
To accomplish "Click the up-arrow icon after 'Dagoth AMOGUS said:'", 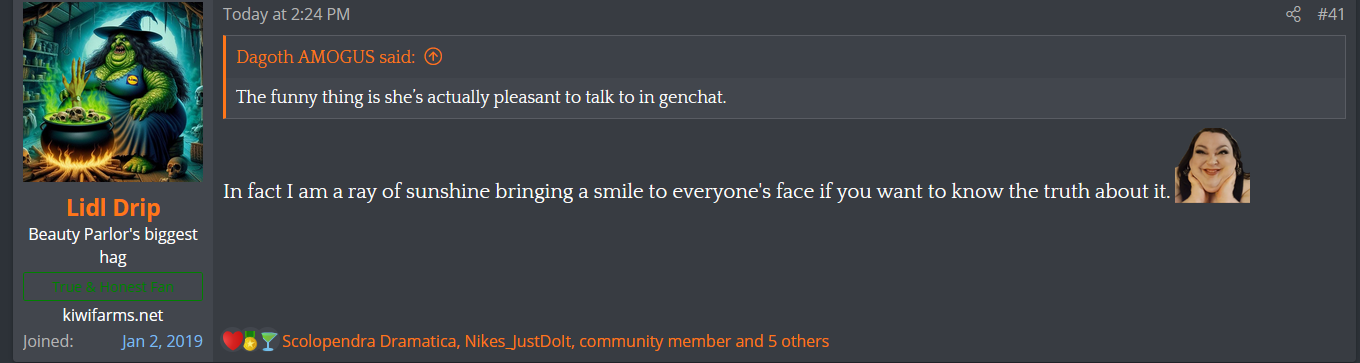I will point(433,57).
